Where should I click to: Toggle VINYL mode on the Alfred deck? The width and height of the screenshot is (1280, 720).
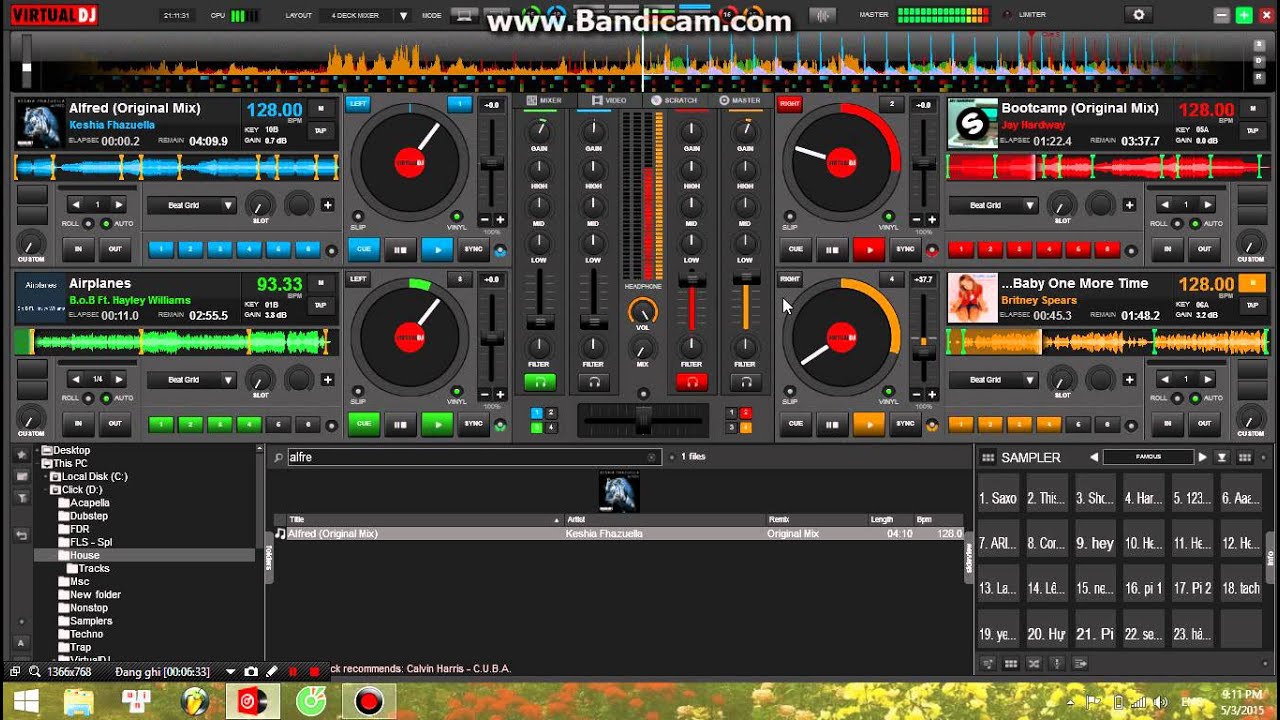pos(456,217)
